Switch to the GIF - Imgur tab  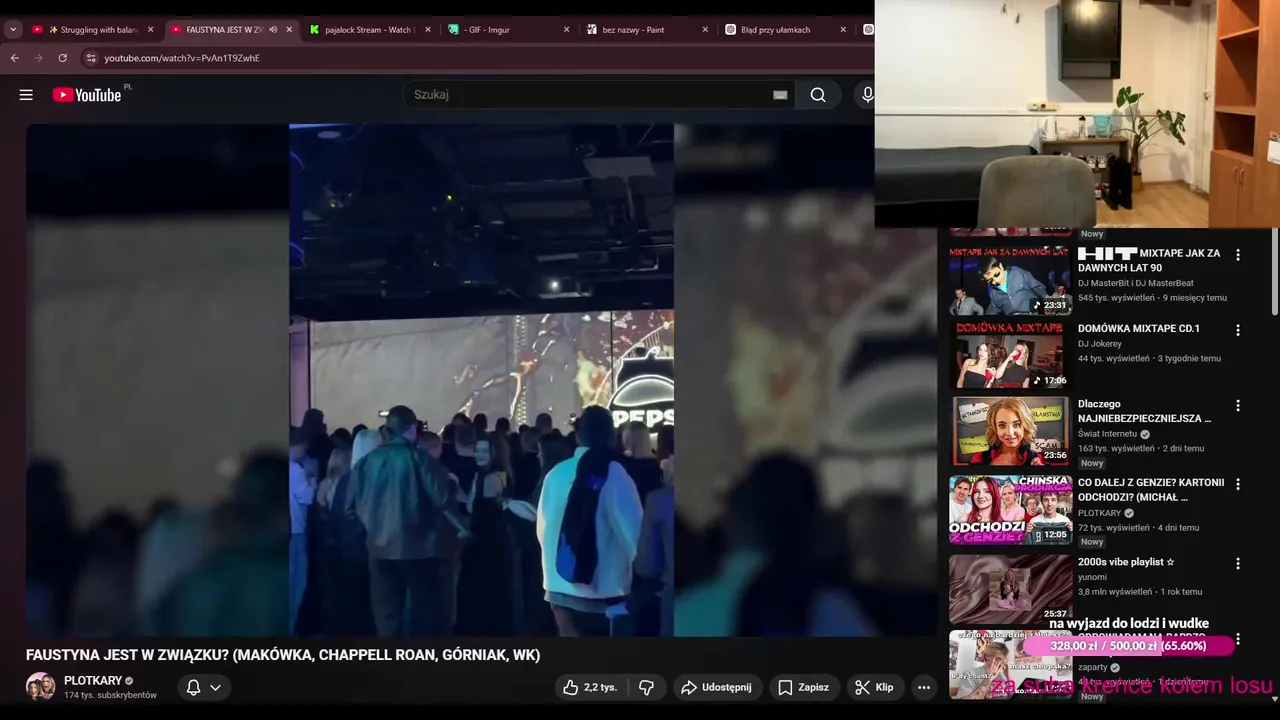(x=506, y=30)
